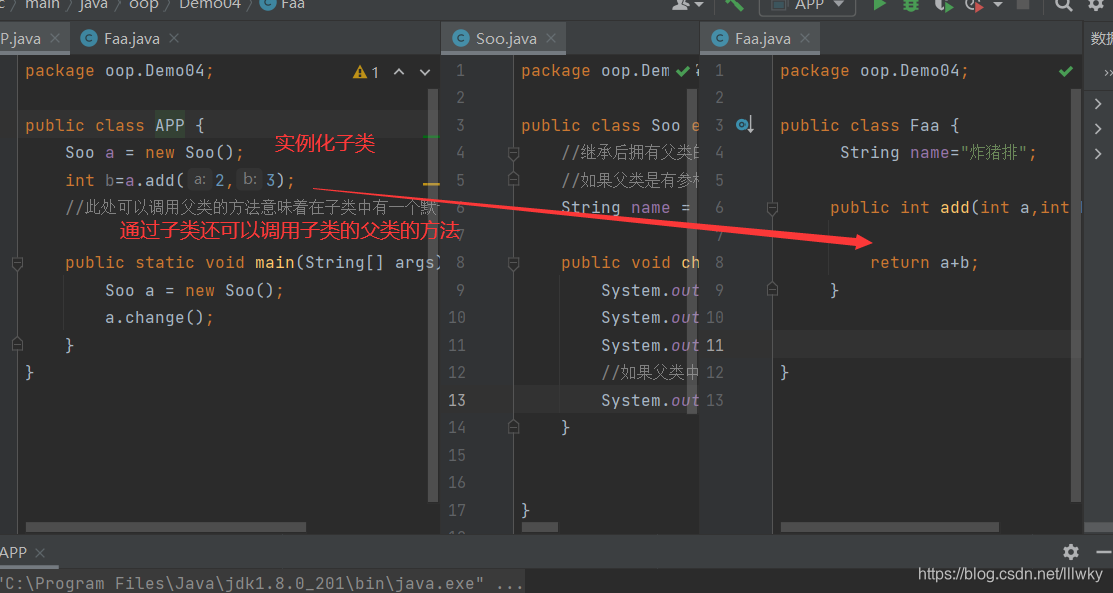Click yellow warning stripe mark in APP editor
The width and height of the screenshot is (1113, 593).
(x=431, y=184)
